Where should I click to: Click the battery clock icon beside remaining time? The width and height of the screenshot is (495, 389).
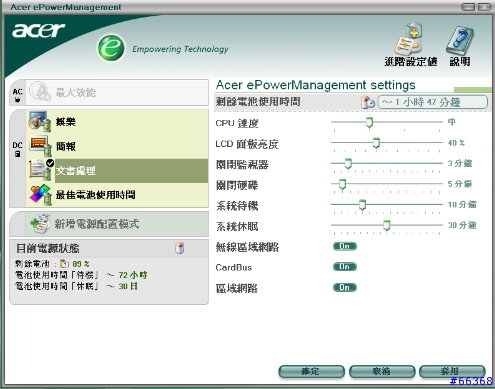[368, 102]
